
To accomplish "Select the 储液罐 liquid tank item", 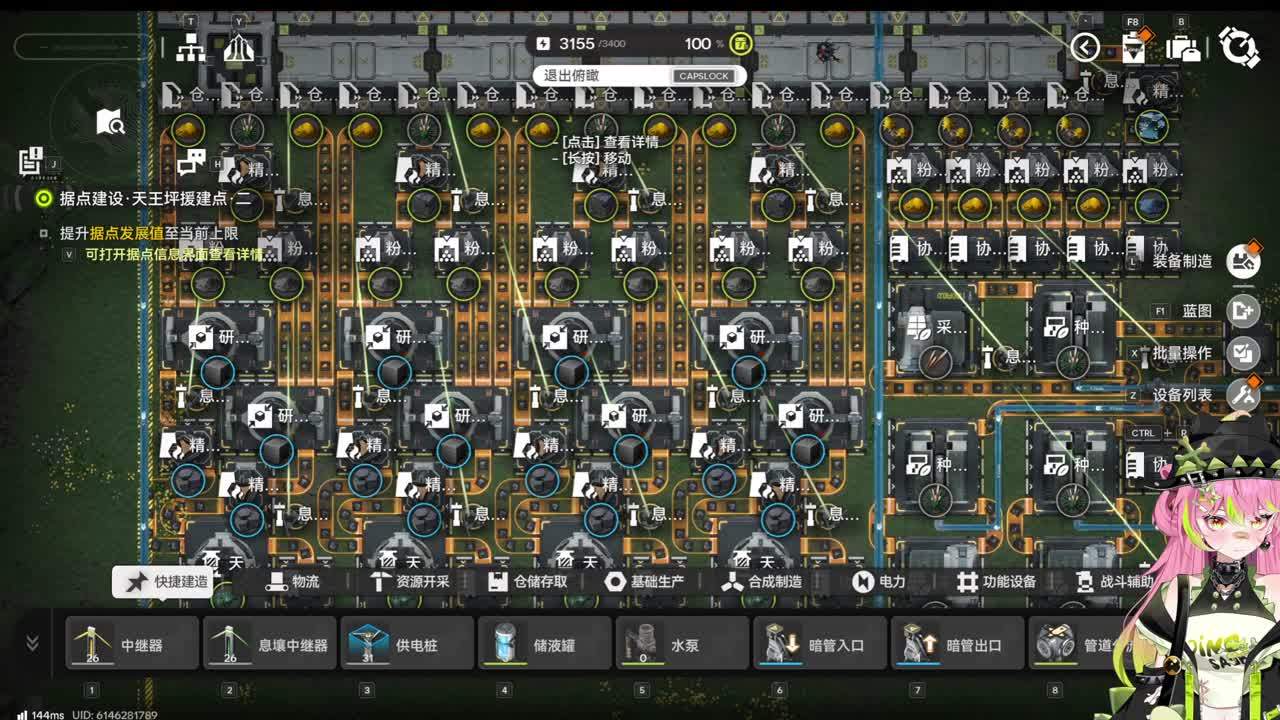I will [543, 643].
